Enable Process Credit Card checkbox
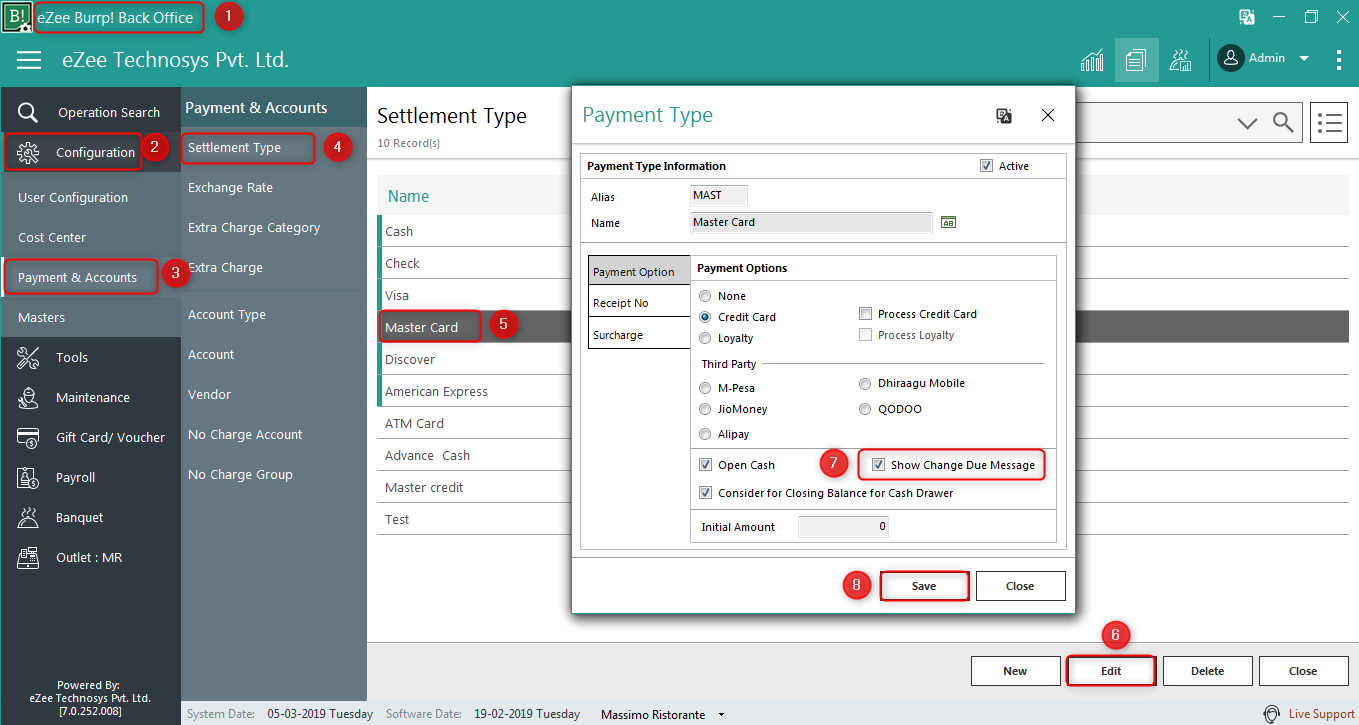The image size is (1359, 725). coord(866,314)
